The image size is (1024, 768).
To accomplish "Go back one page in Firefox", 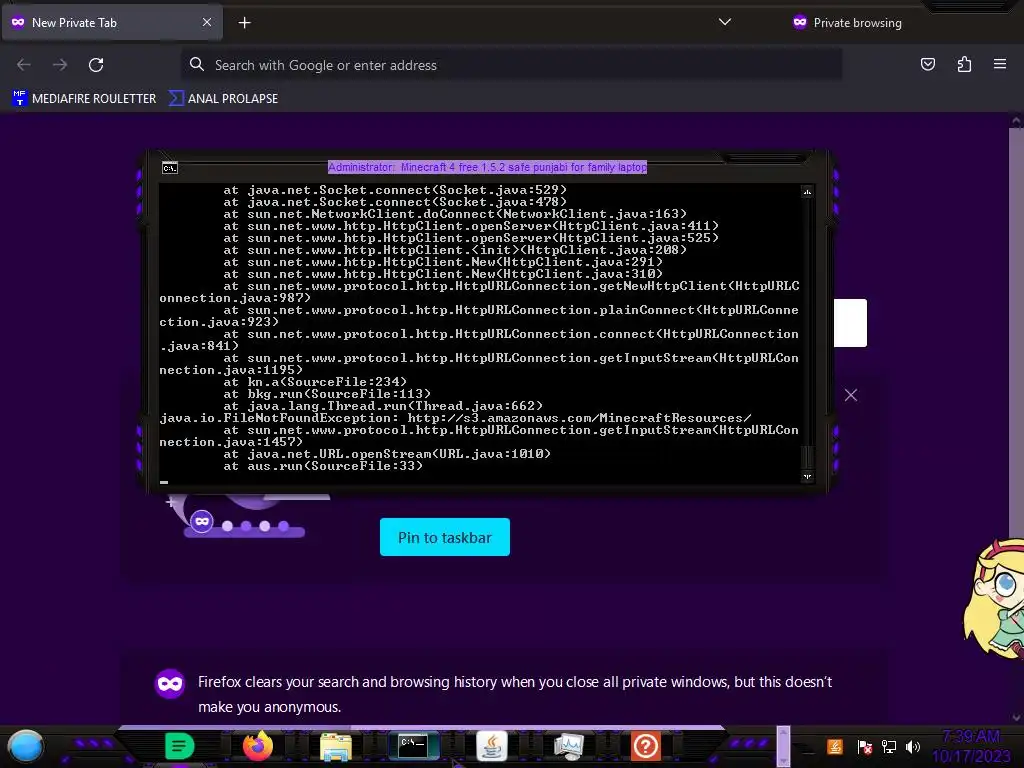I will tap(24, 65).
